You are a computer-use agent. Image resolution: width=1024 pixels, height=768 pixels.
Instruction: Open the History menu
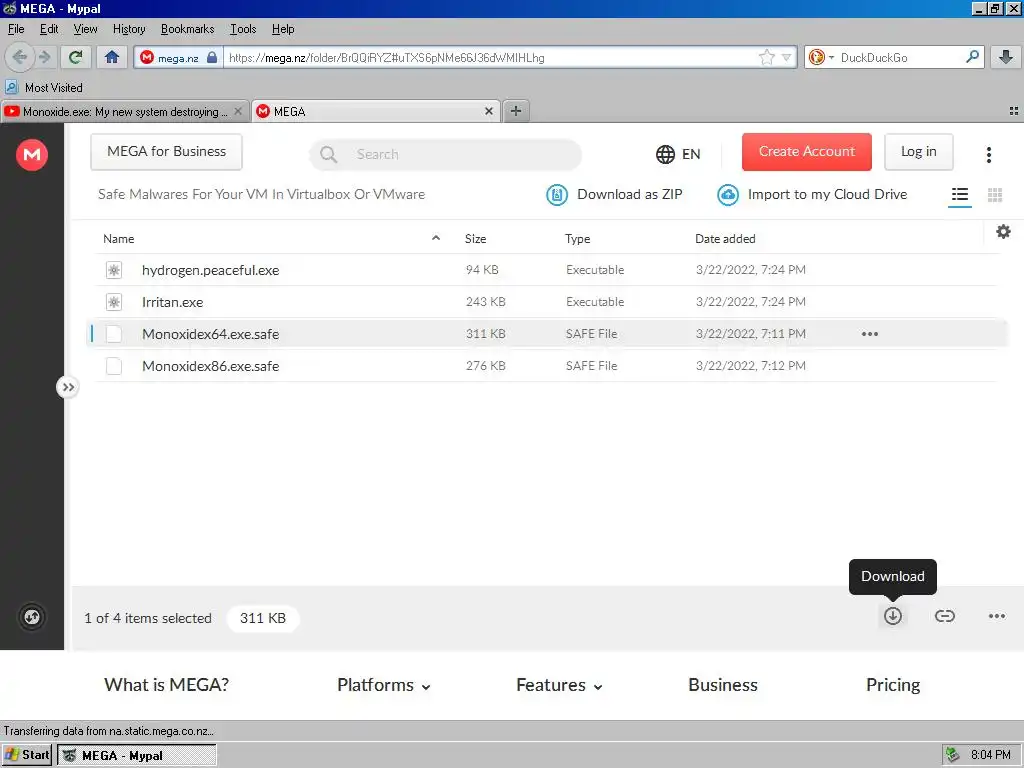pos(129,29)
